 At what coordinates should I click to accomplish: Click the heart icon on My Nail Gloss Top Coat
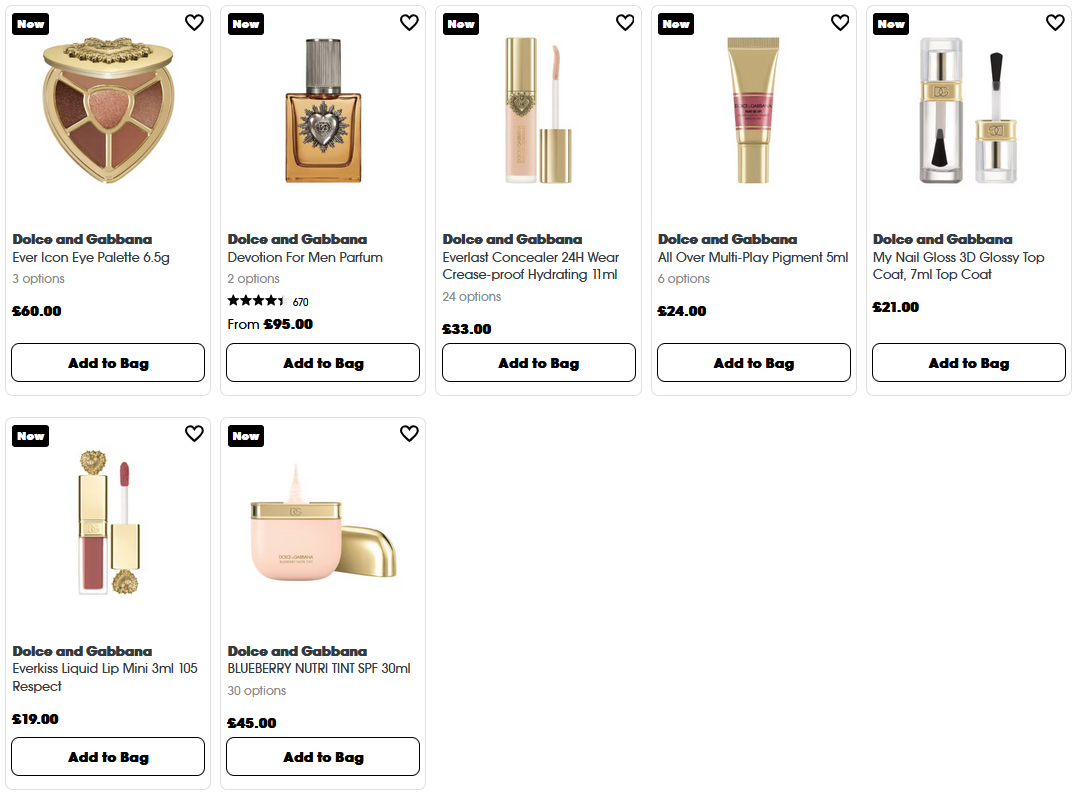(1054, 22)
